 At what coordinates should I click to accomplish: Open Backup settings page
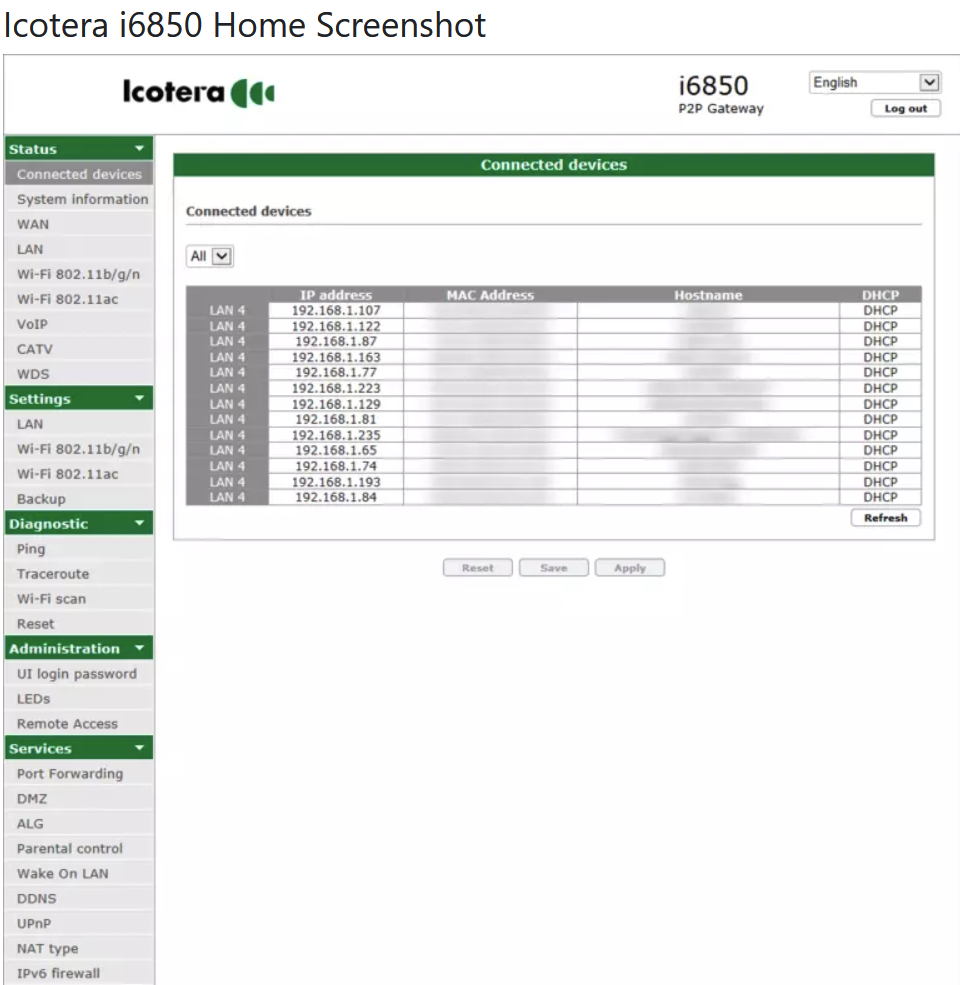(x=79, y=499)
